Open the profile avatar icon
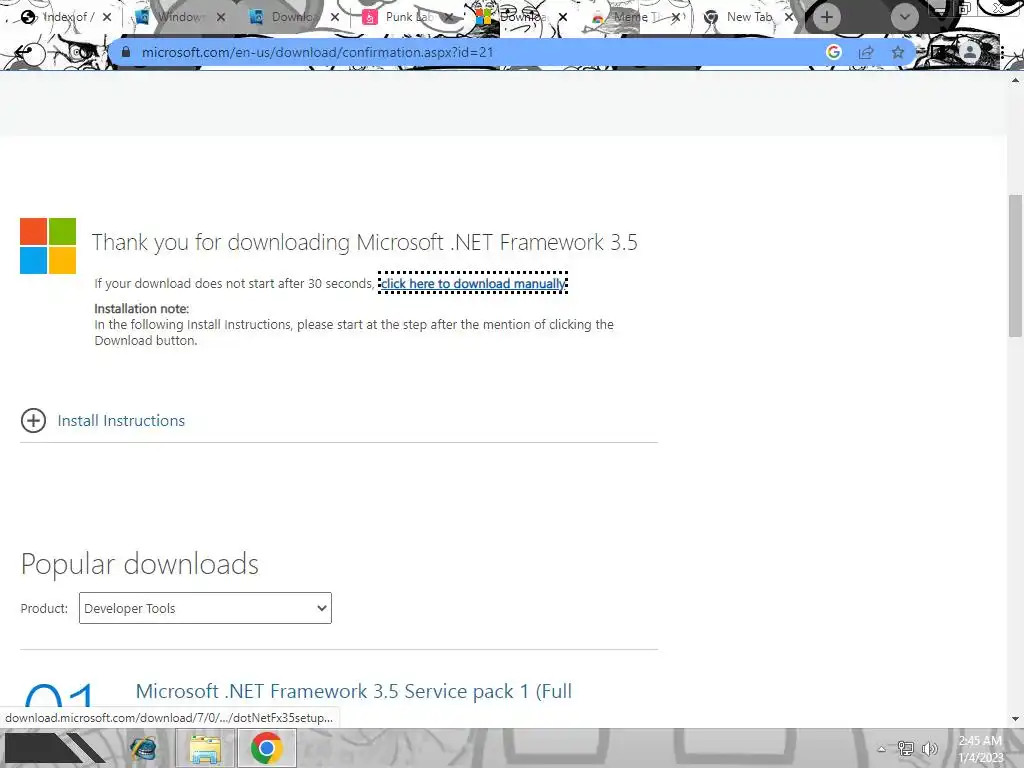1024x768 pixels. point(970,52)
